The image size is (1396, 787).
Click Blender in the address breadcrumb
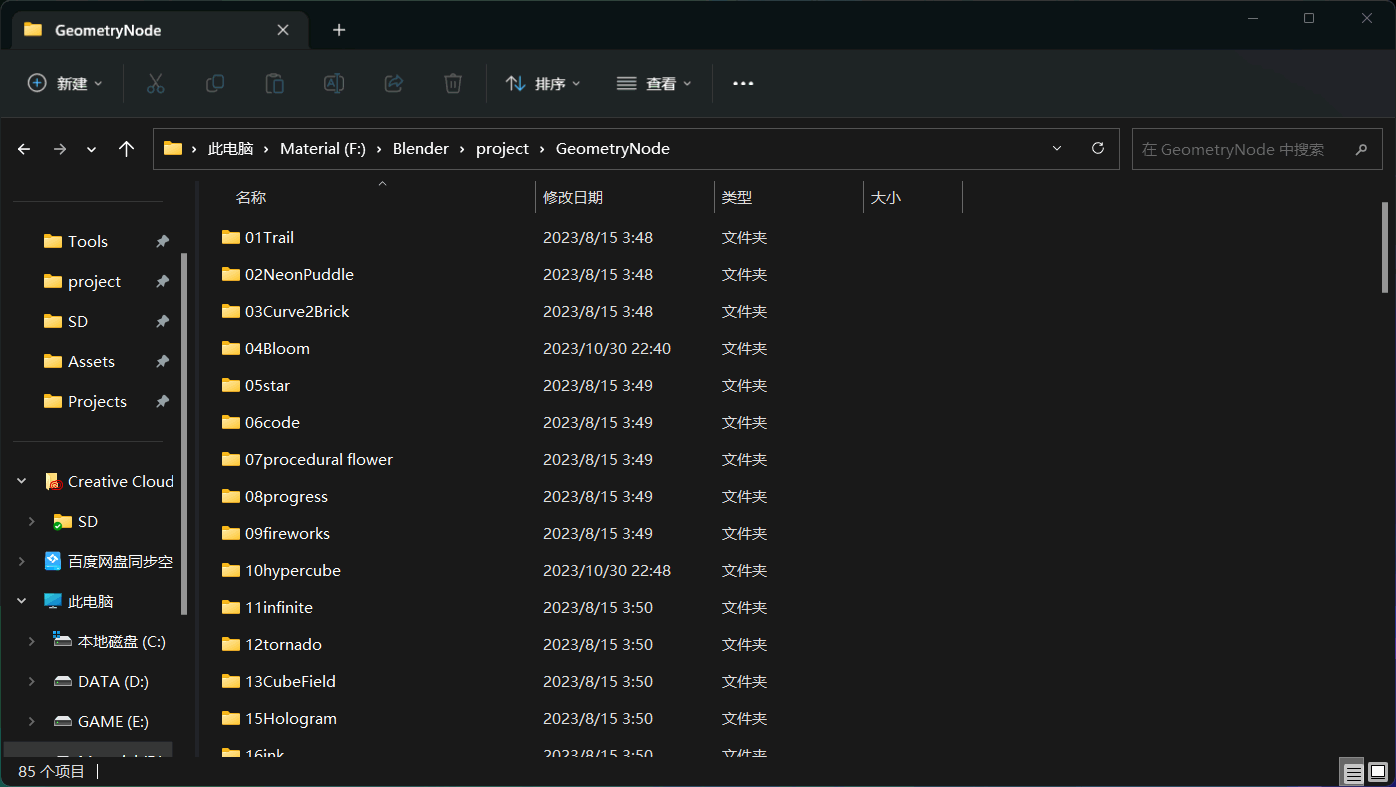(420, 149)
